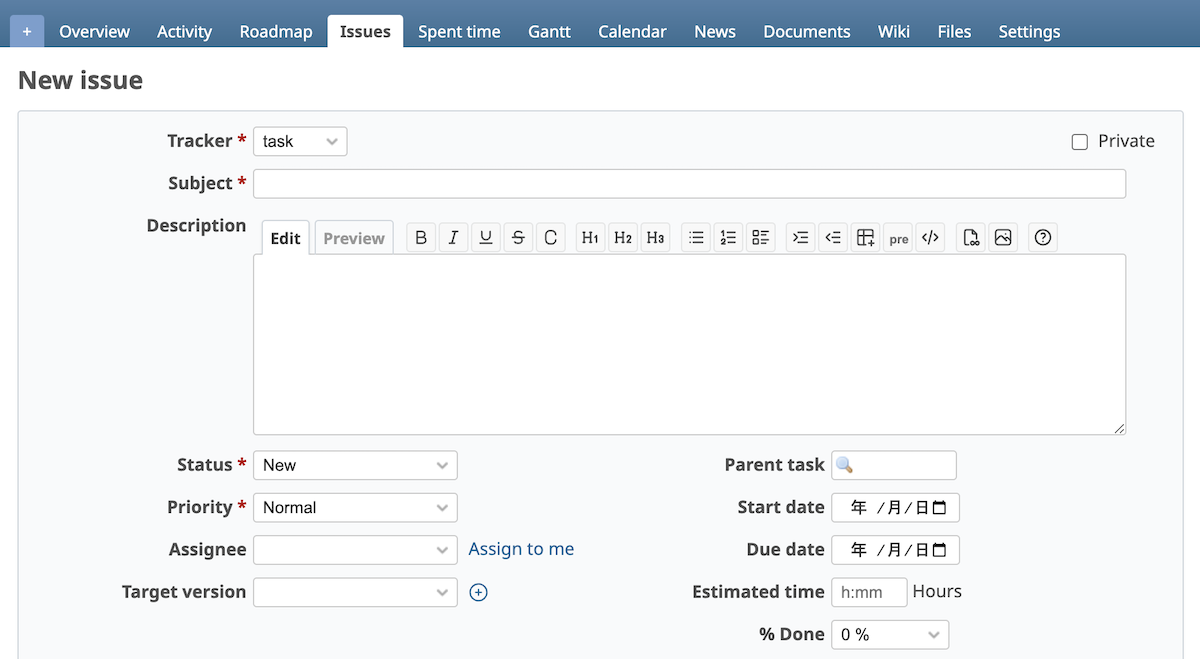Screen dimensions: 1200x659
Task: Apply bold formatting in the description toolbar
Action: 420,237
